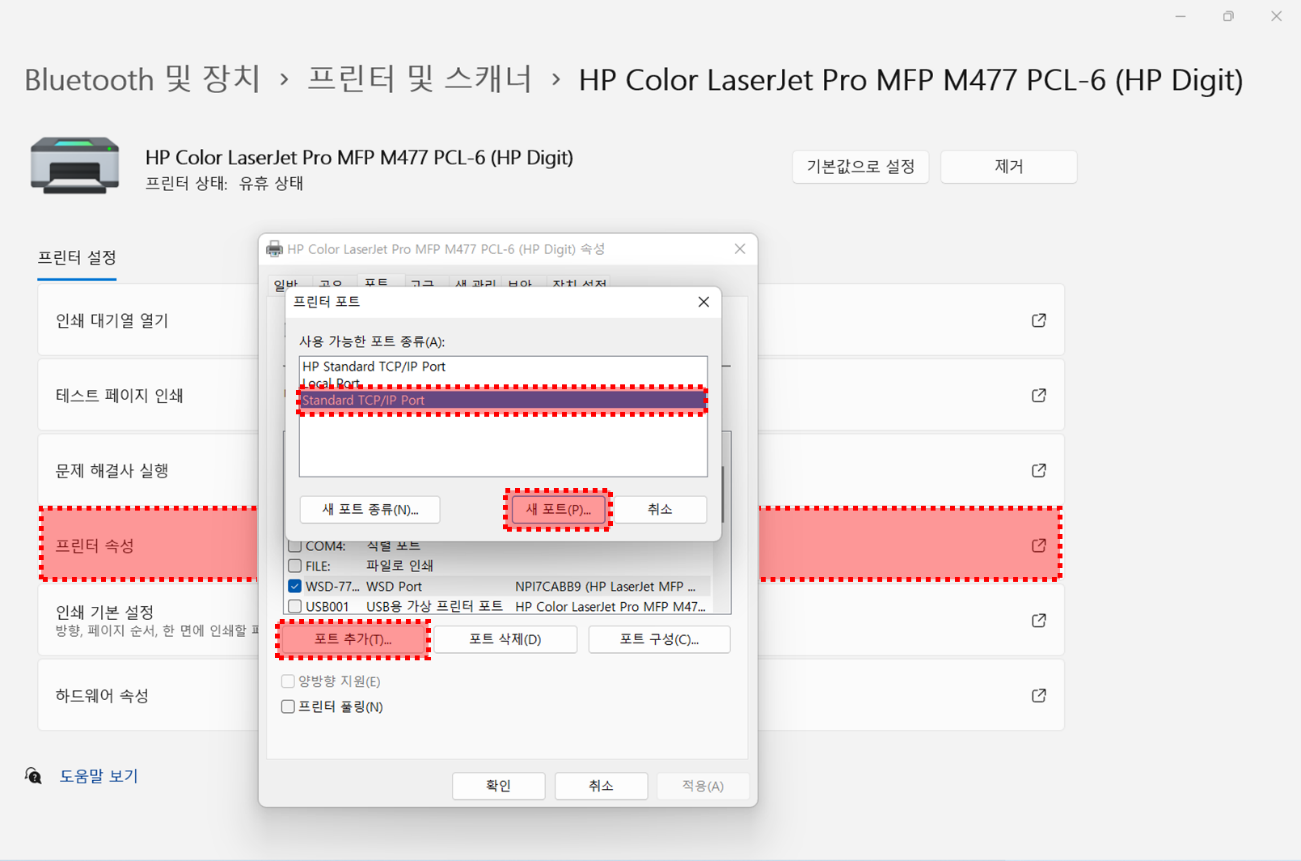Click the open-external icon on 문제 해결사 실행 row

pos(1039,470)
